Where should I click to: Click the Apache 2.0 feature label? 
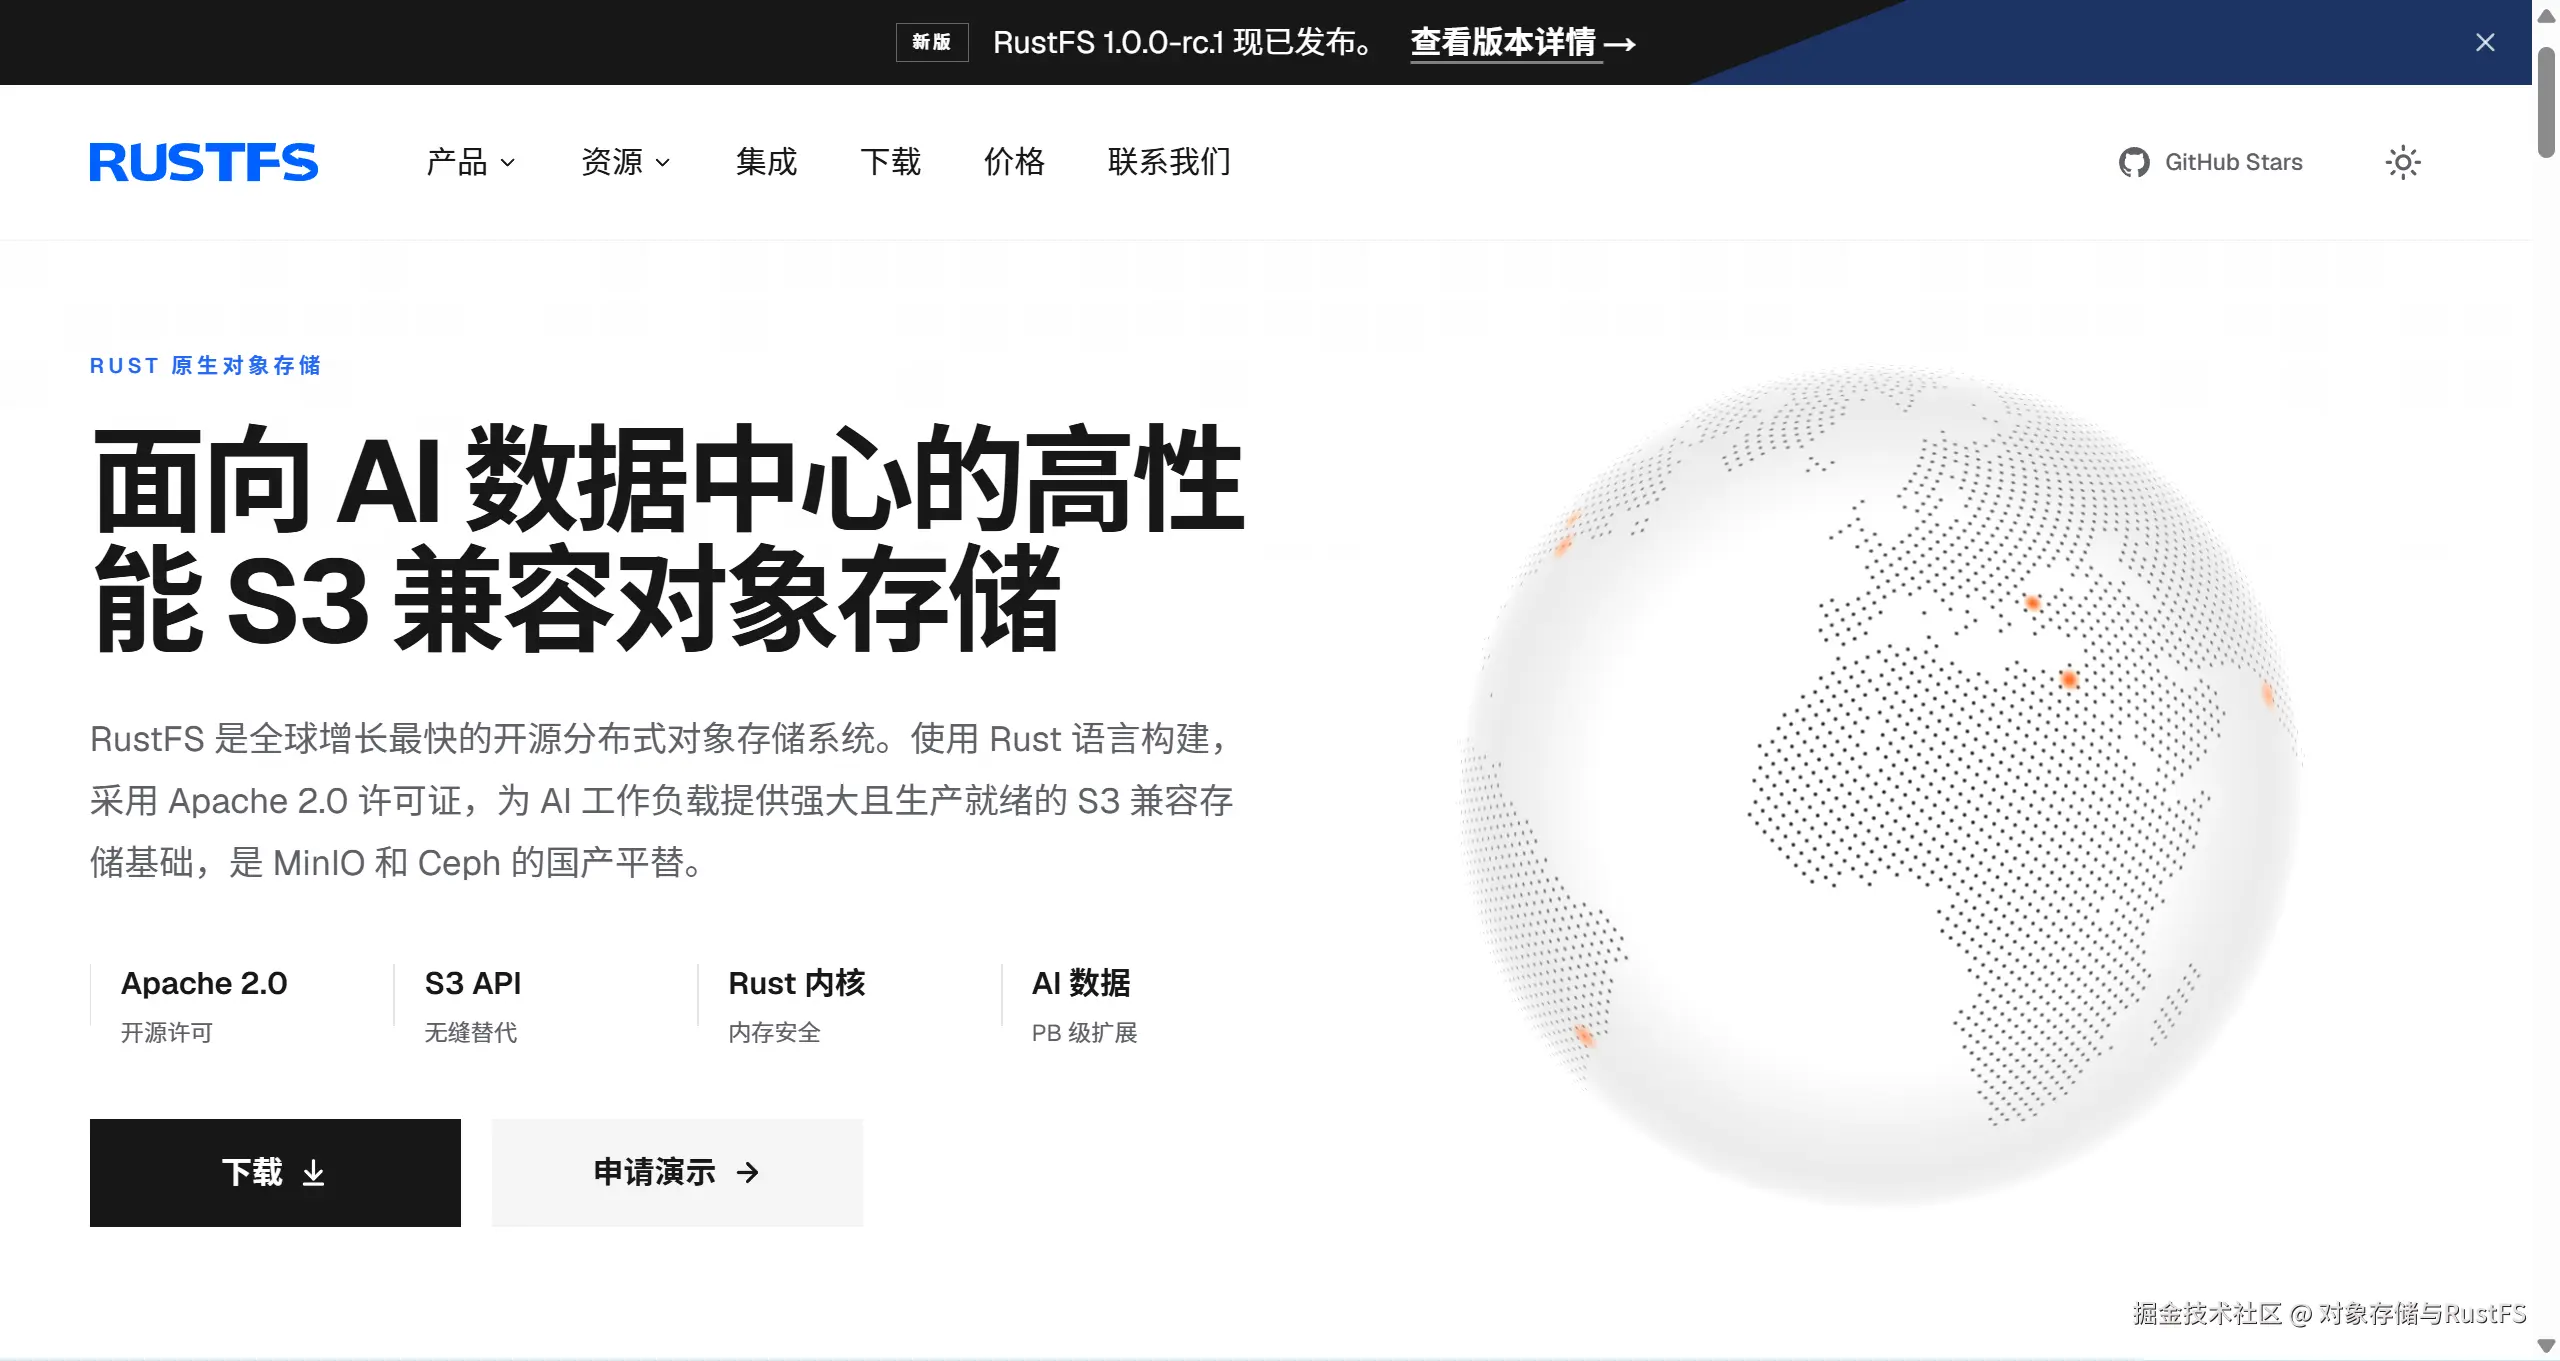(x=204, y=983)
